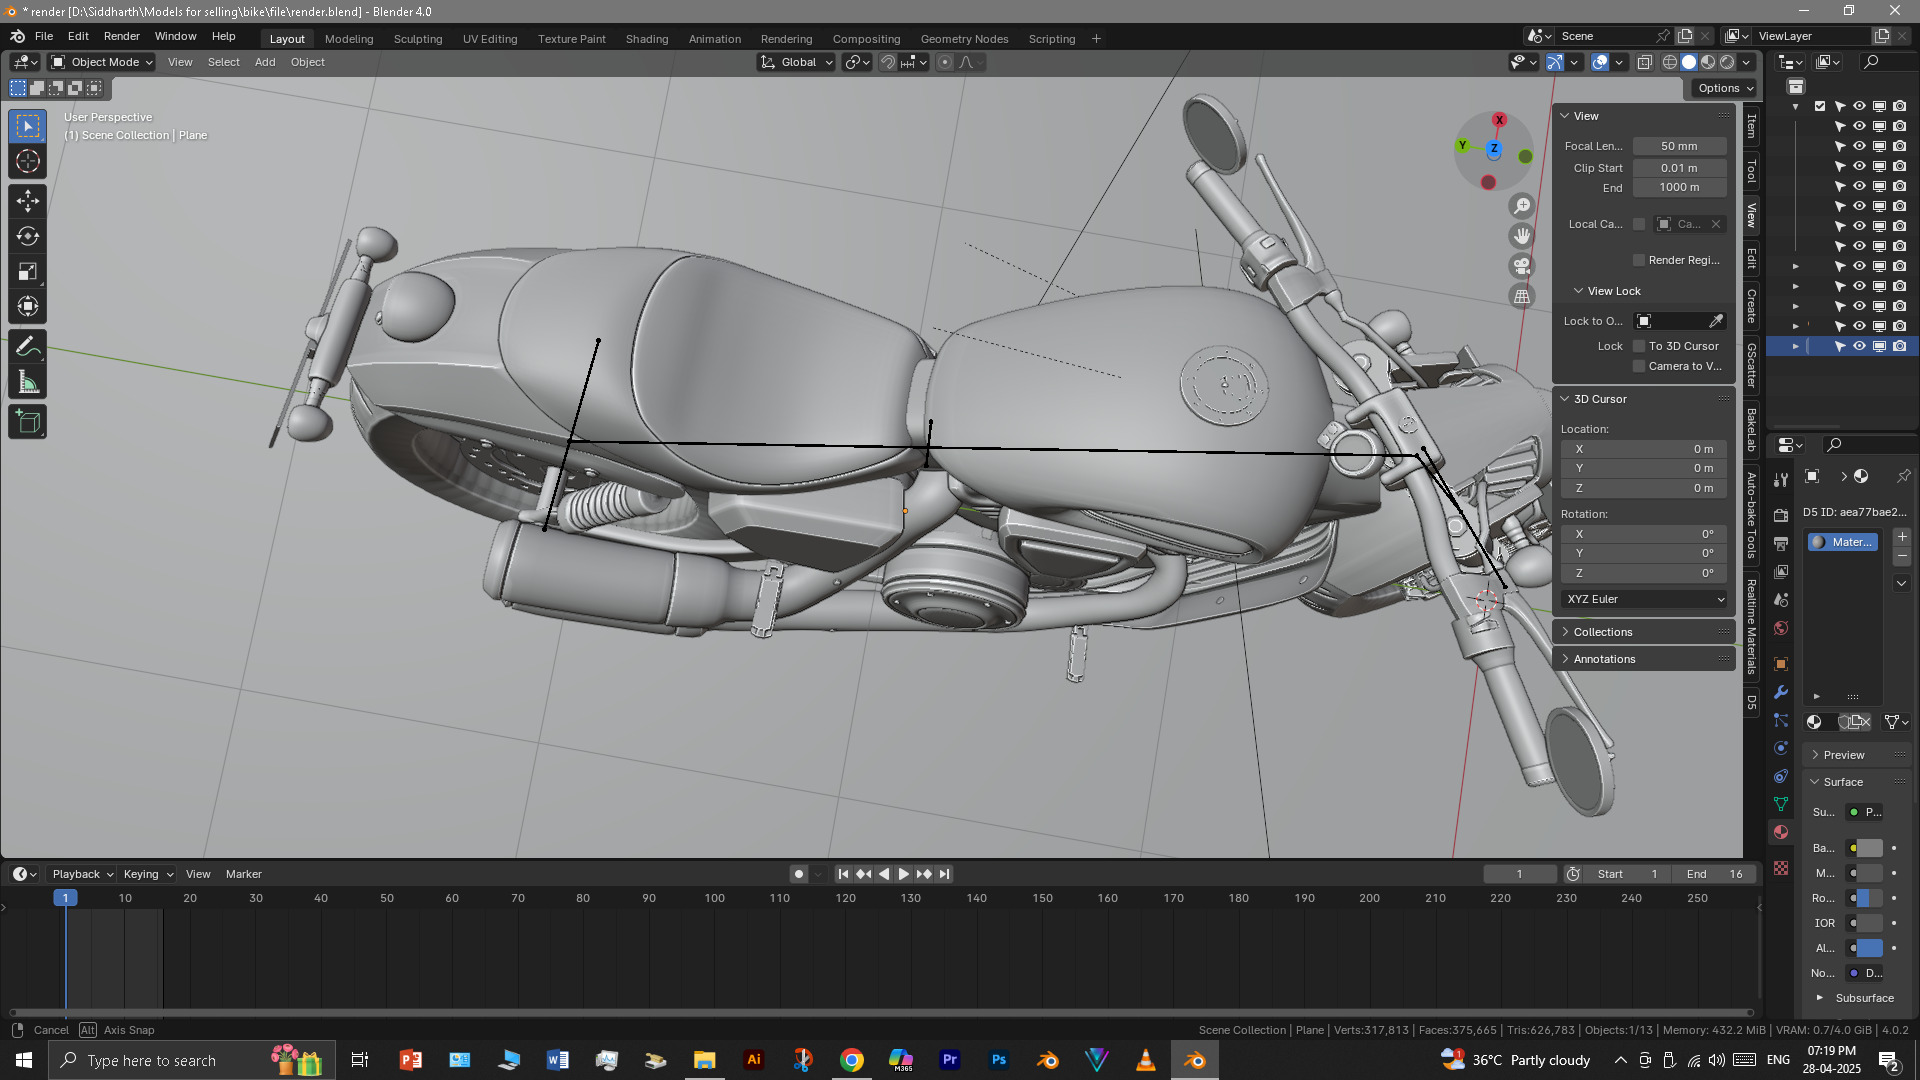This screenshot has height=1080, width=1920.
Task: Select the Transform tool
Action: (x=28, y=307)
